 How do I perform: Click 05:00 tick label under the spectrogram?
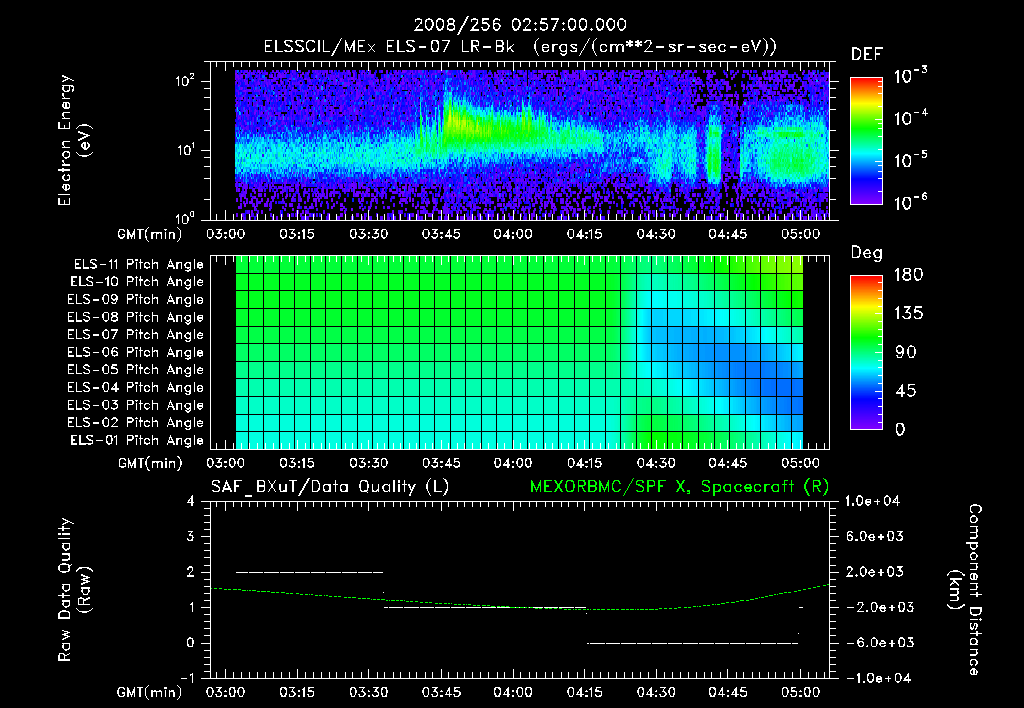800,234
